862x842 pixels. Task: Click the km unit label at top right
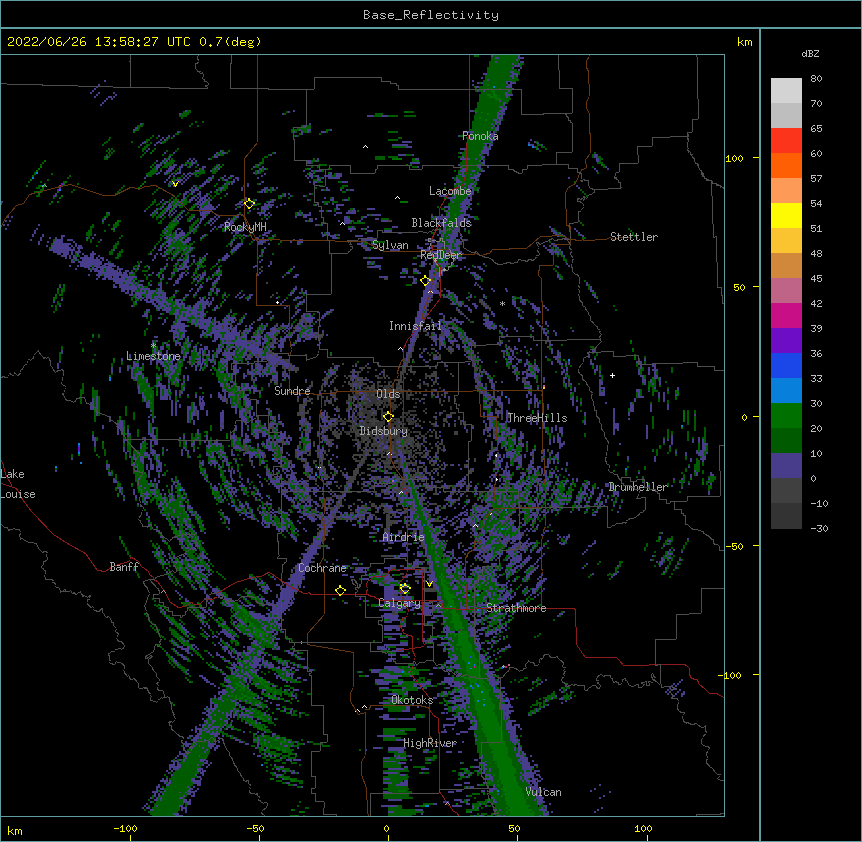(x=744, y=42)
